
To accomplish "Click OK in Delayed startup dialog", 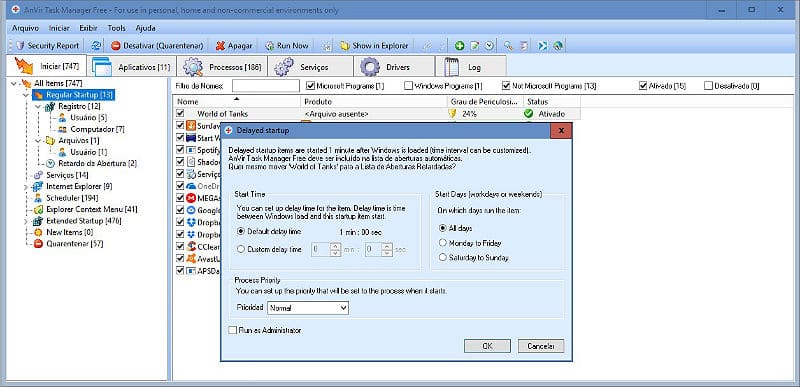I will 487,346.
